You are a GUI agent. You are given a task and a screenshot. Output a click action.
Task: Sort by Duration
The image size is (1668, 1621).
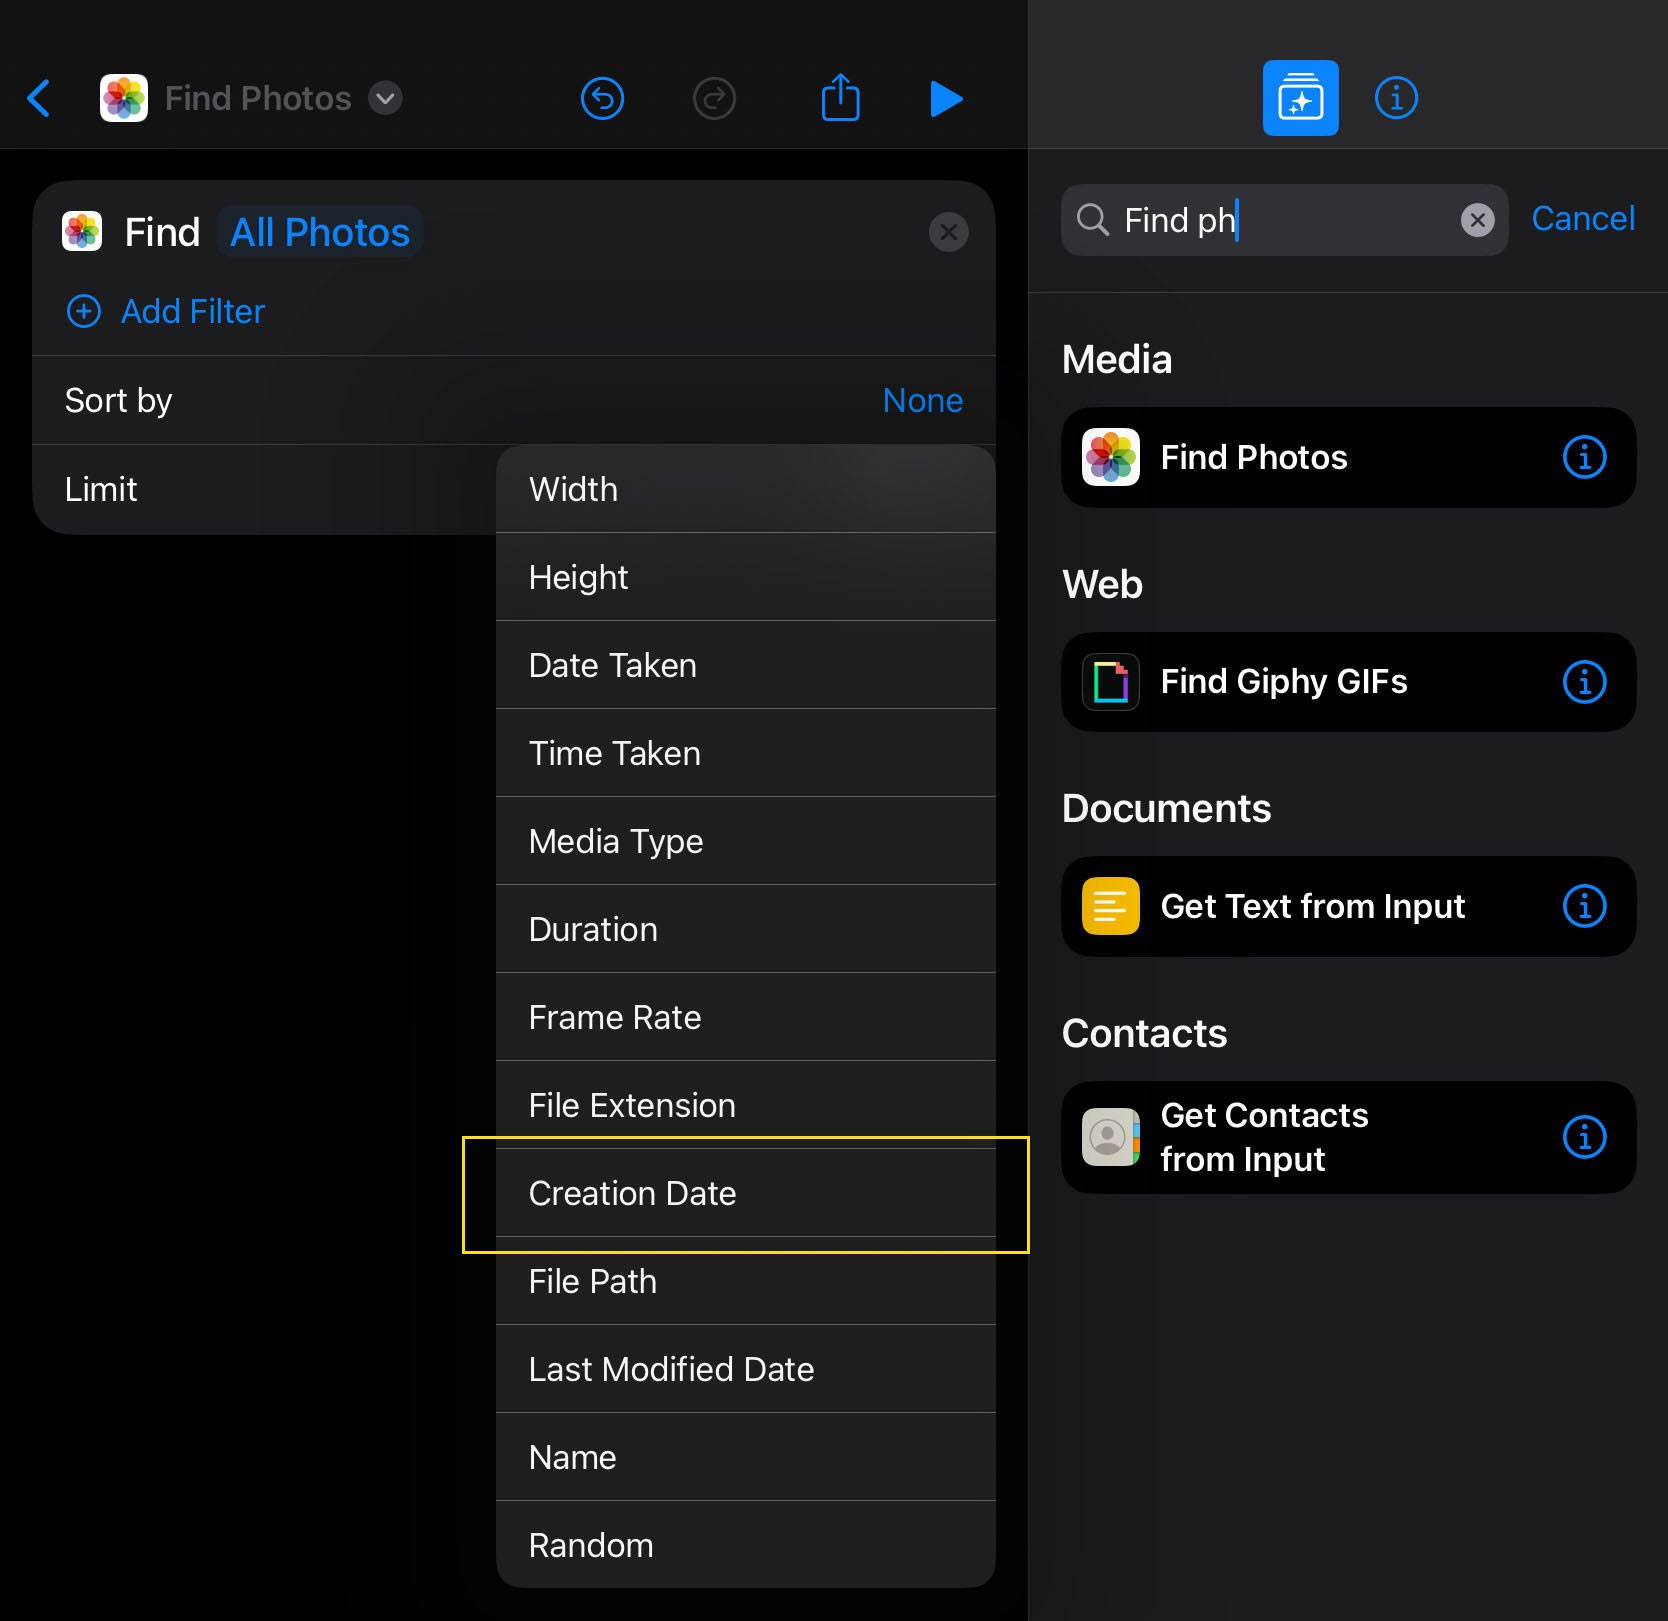click(x=746, y=929)
